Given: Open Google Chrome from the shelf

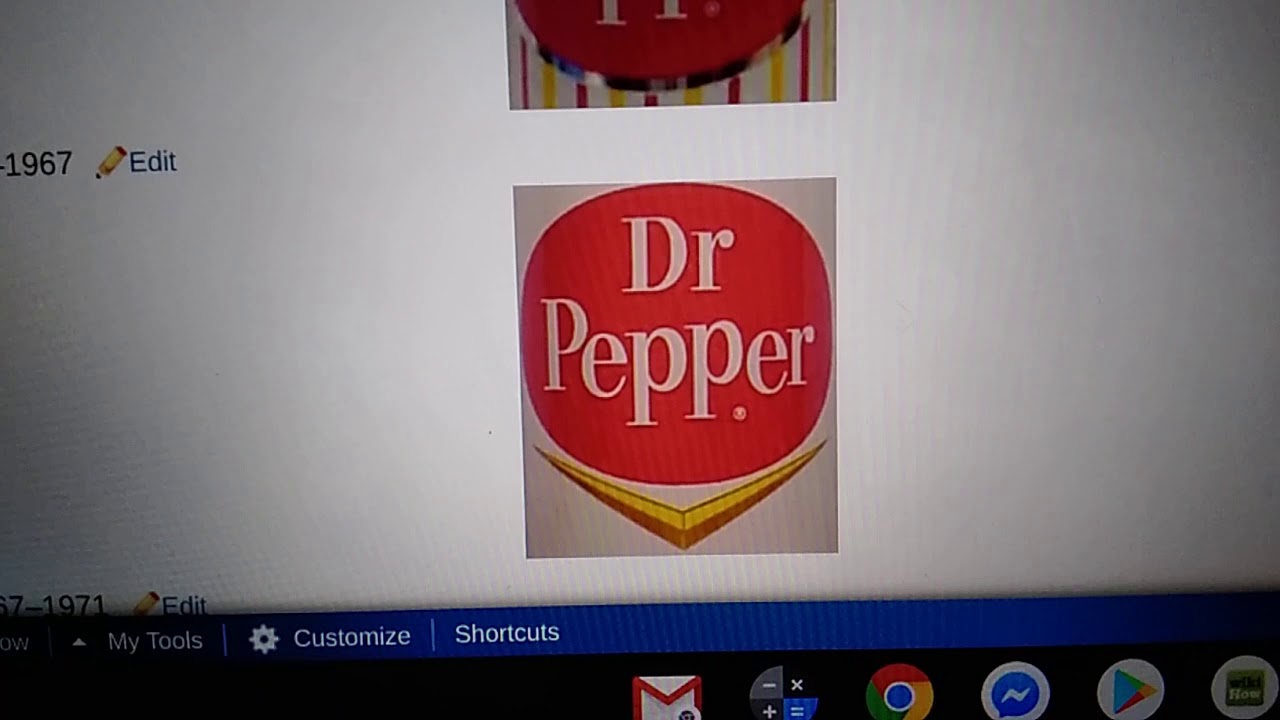Looking at the screenshot, I should (x=899, y=694).
